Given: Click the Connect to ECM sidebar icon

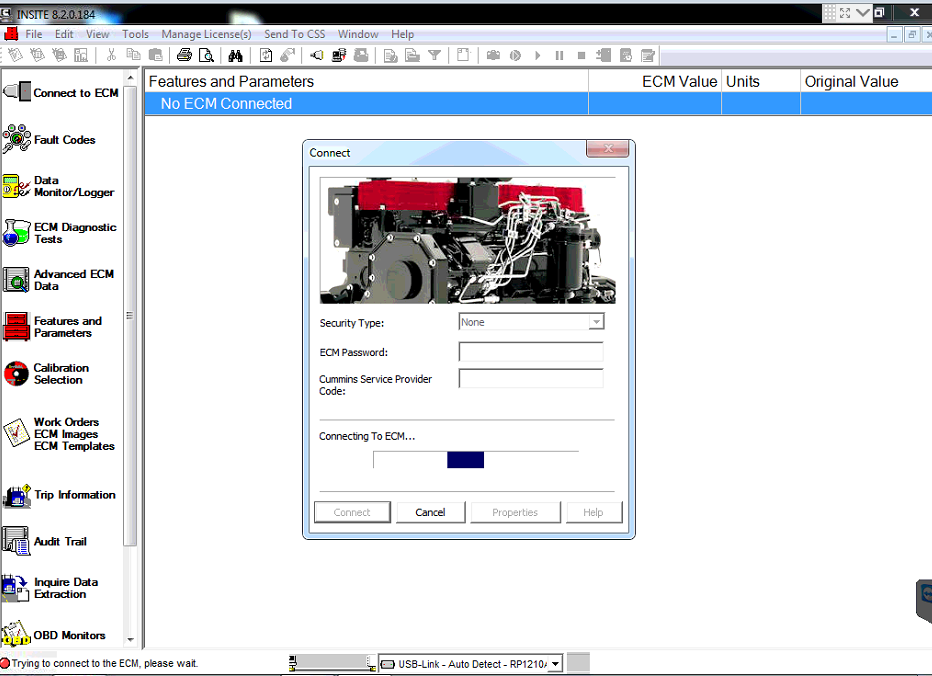Looking at the screenshot, I should [17, 92].
